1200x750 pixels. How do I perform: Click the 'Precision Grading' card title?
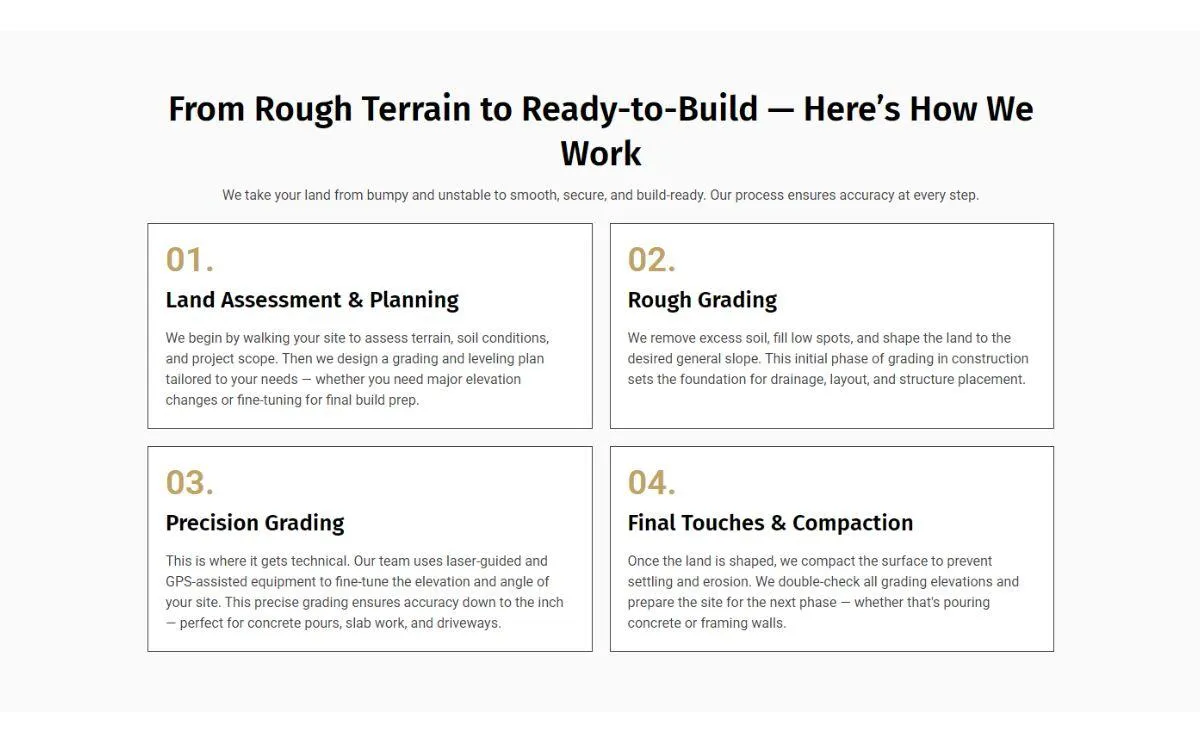coord(255,523)
